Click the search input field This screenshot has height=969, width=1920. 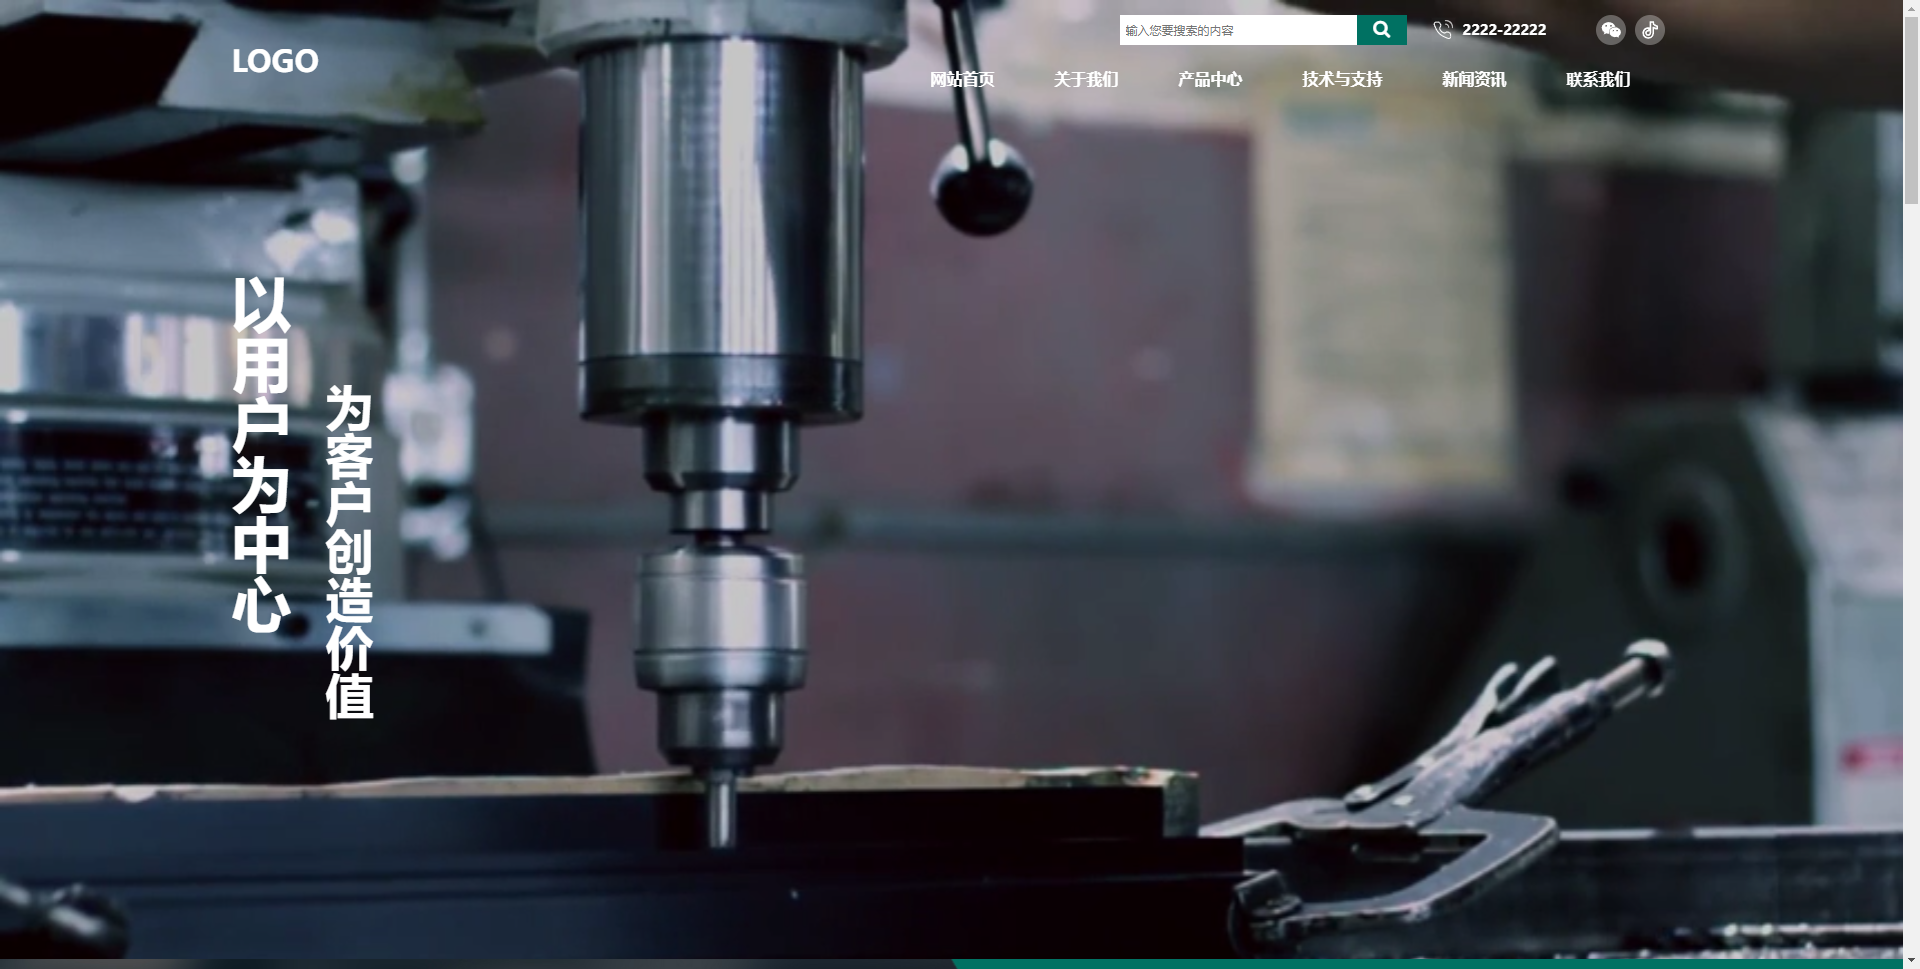[x=1238, y=30]
